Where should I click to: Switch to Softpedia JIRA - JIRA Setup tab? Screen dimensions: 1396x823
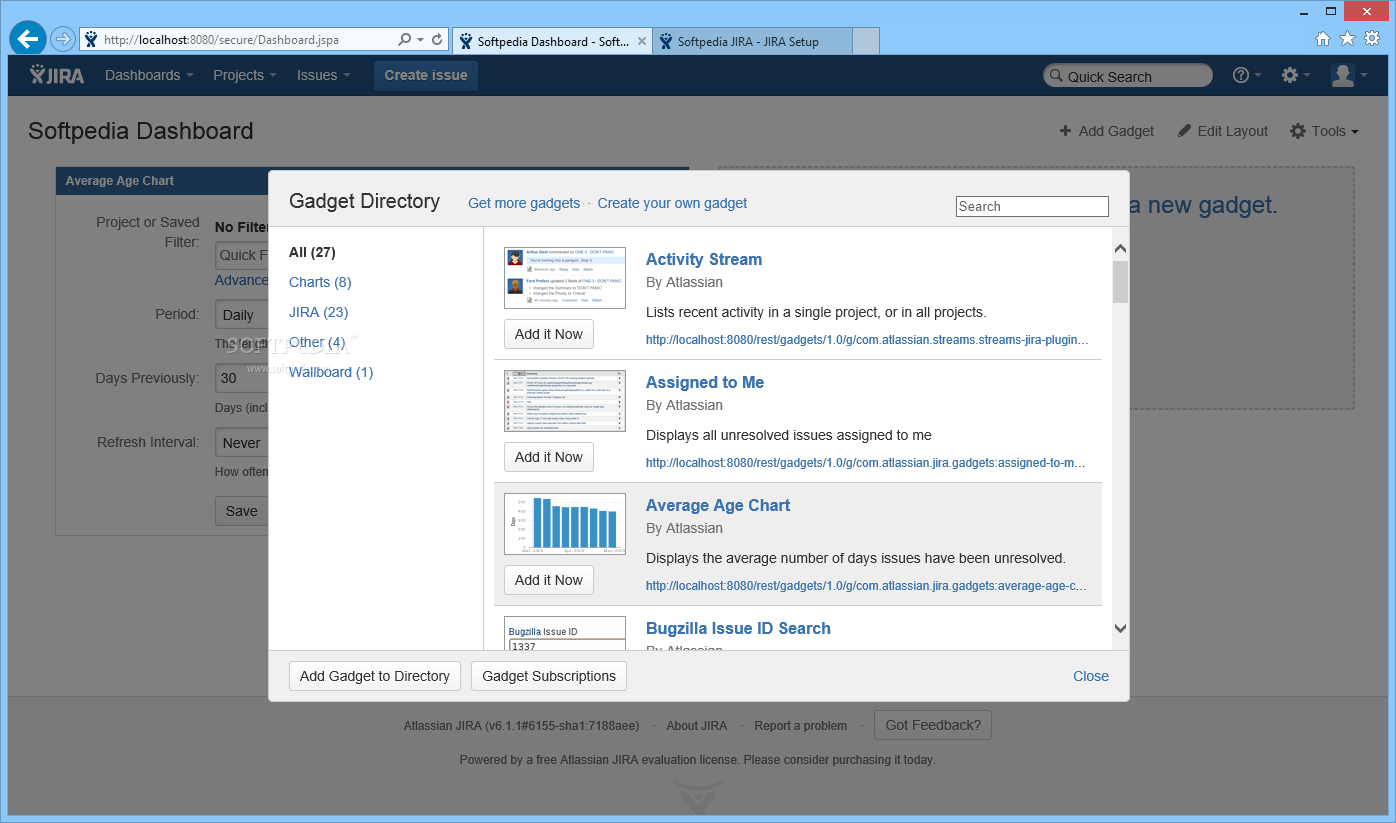pyautogui.click(x=752, y=41)
